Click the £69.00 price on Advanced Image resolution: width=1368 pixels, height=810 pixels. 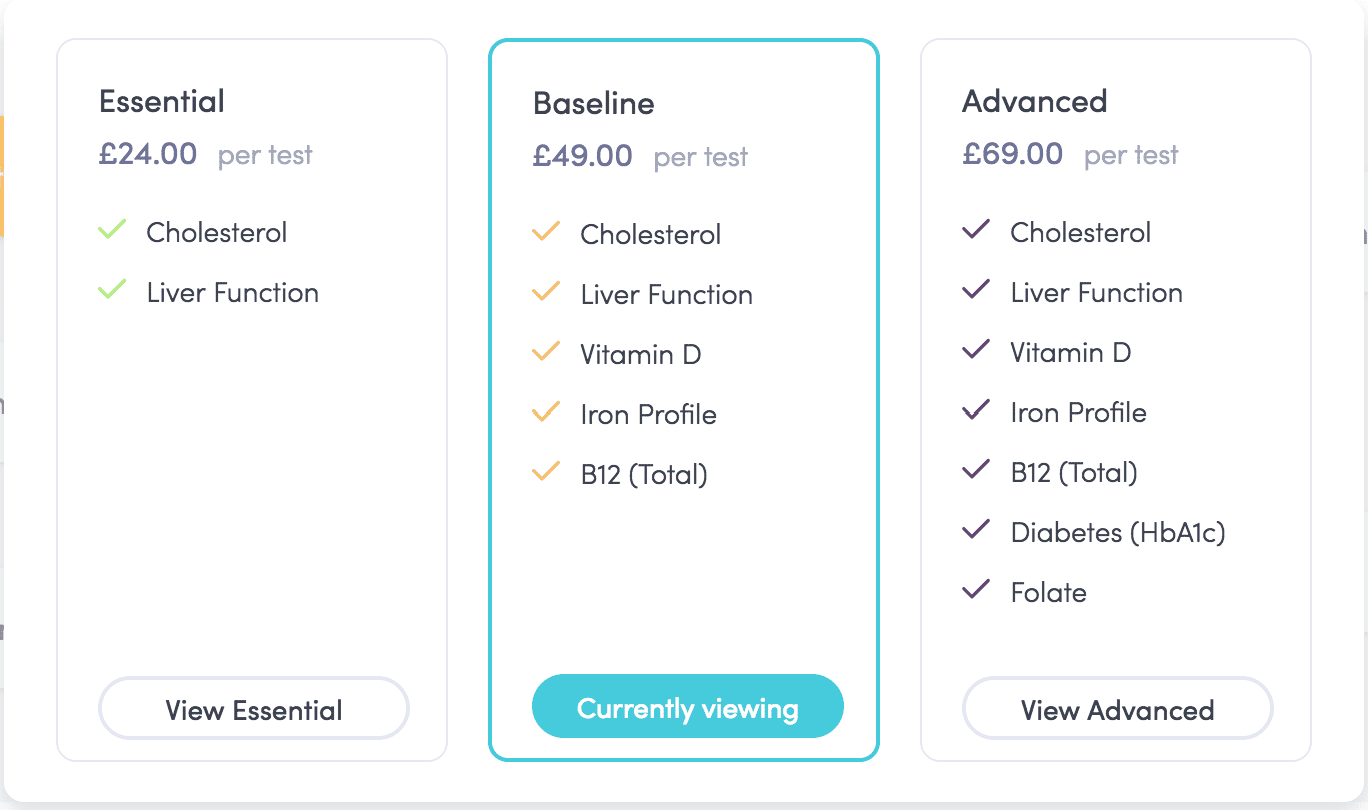pyautogui.click(x=1013, y=154)
